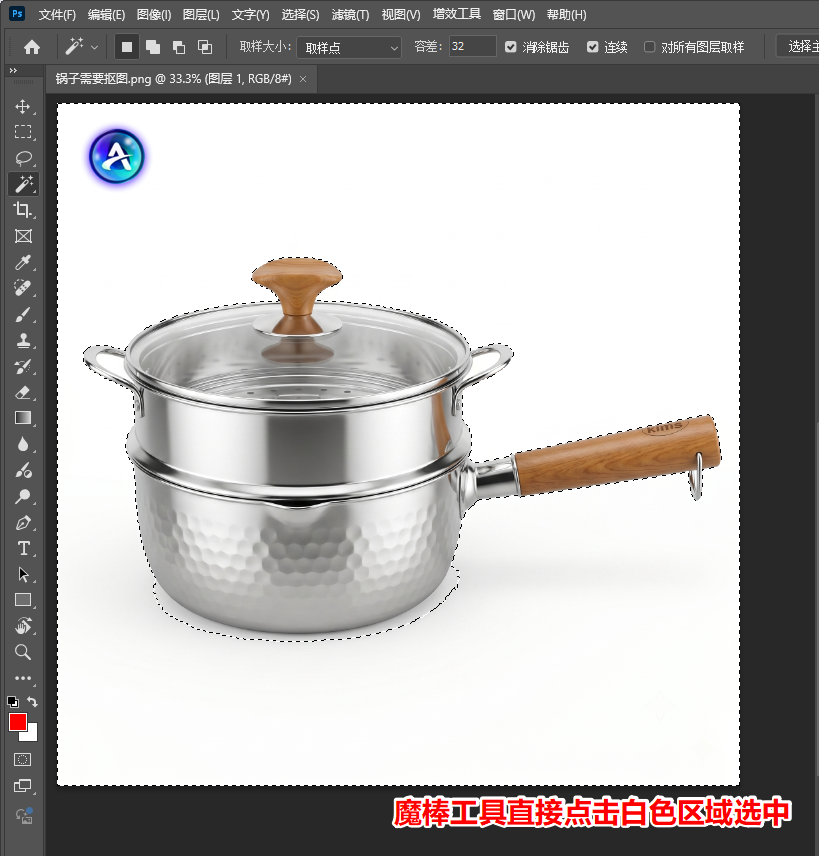Image resolution: width=819 pixels, height=856 pixels.
Task: Click the 选择主体 button in options bar
Action: (798, 47)
